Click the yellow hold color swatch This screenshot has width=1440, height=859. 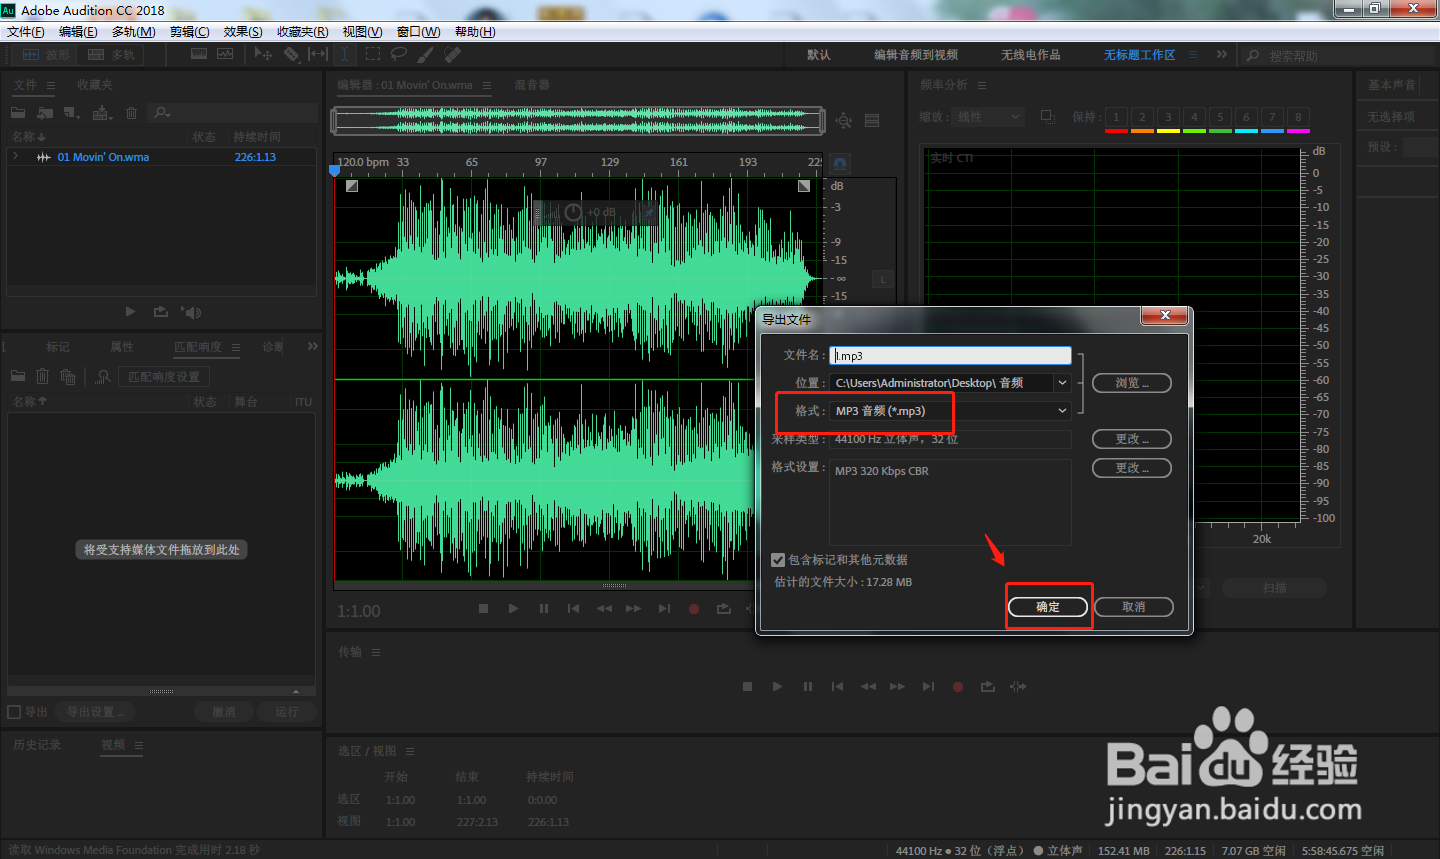[x=1168, y=131]
